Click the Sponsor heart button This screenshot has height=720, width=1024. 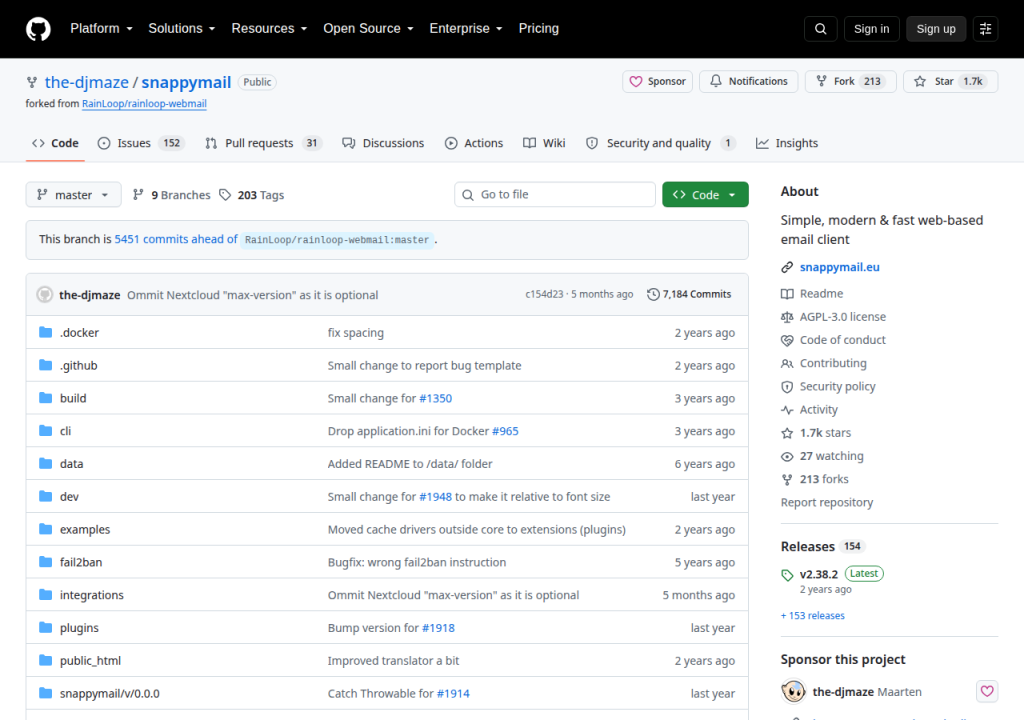657,82
